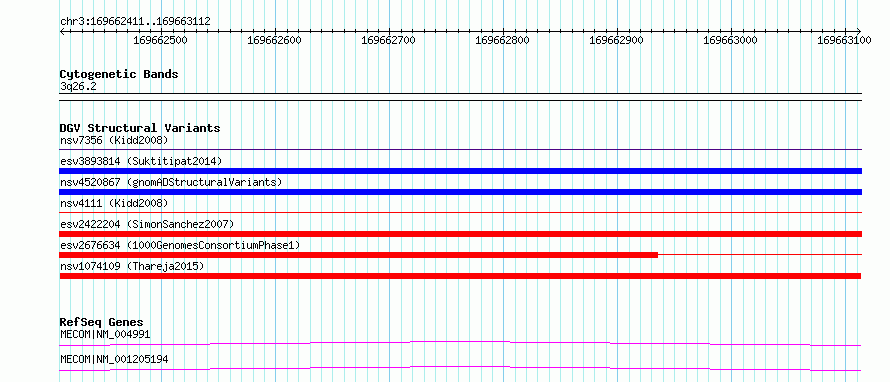This screenshot has height=382, width=890.
Task: Click ruler tick label 169663100
Action: click(x=845, y=40)
